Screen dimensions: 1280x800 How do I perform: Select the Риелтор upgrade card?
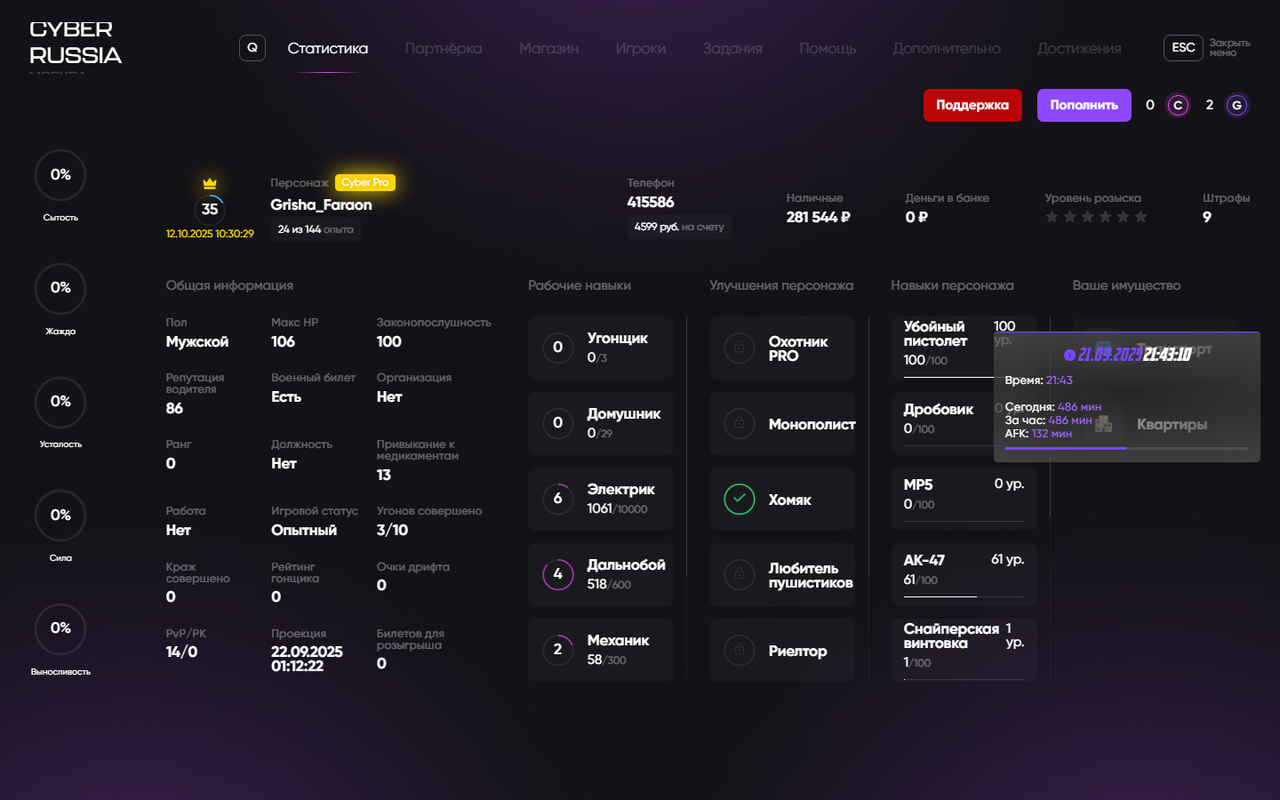(783, 650)
